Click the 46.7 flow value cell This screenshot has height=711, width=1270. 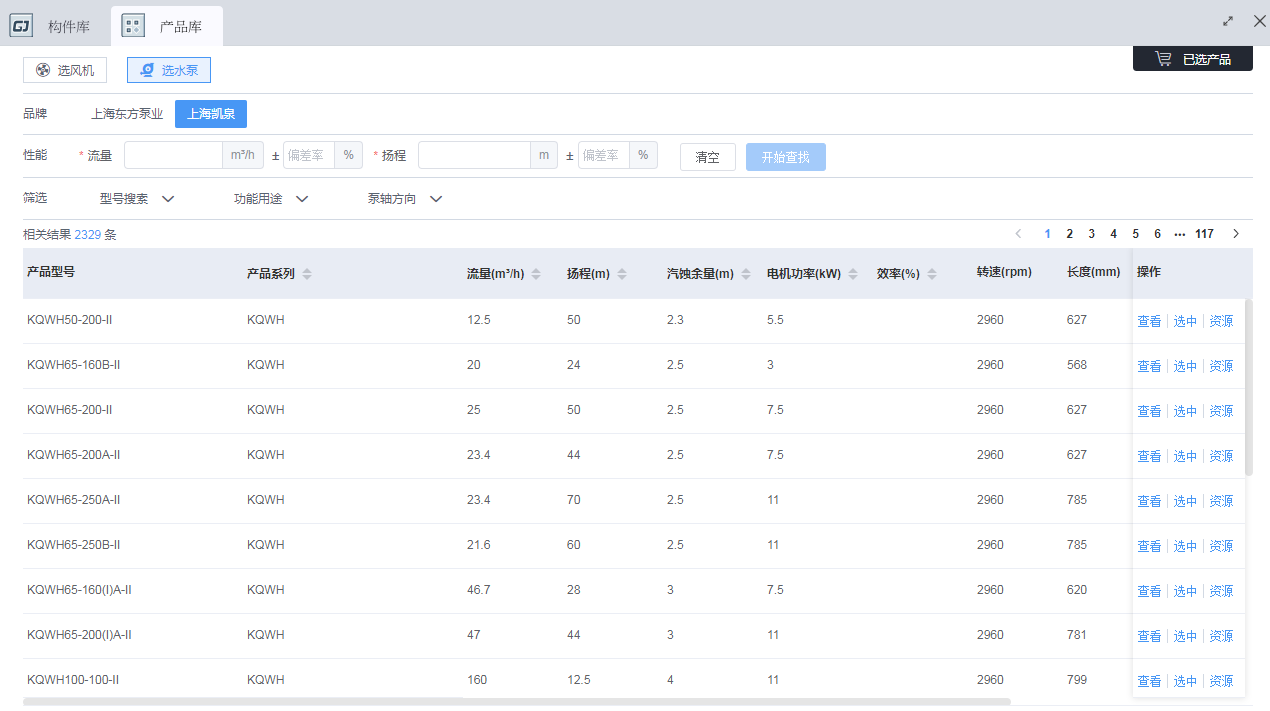[x=479, y=590]
